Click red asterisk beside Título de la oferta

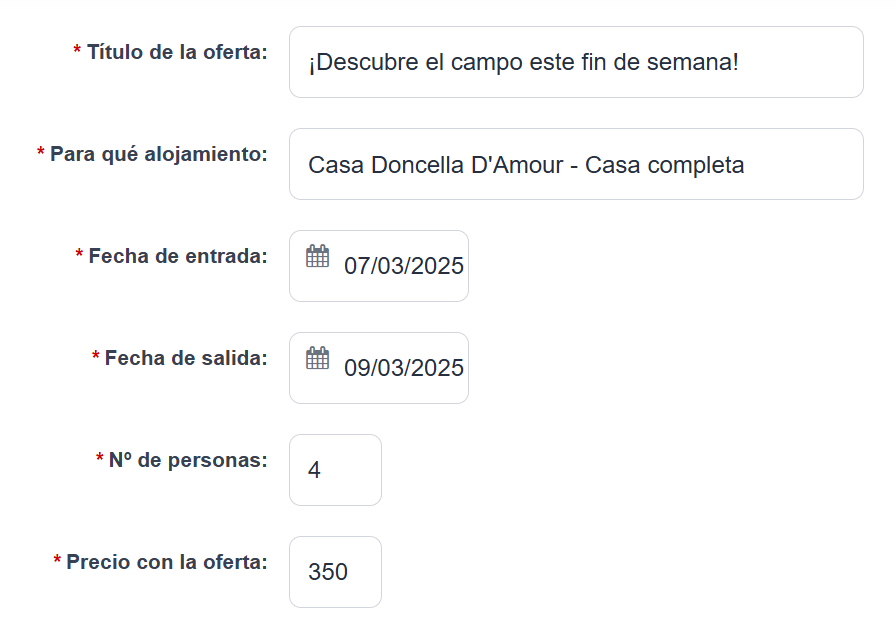[77, 50]
